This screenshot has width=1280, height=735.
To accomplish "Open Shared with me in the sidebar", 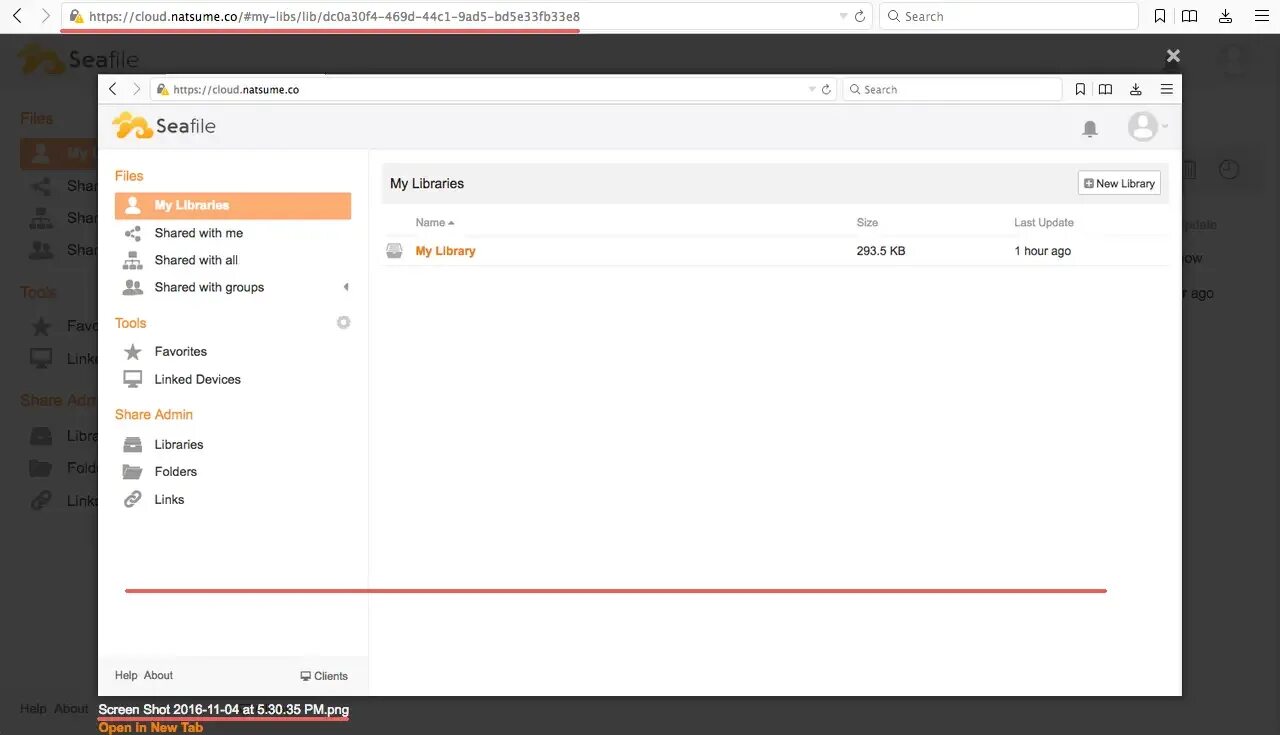I will tap(199, 233).
